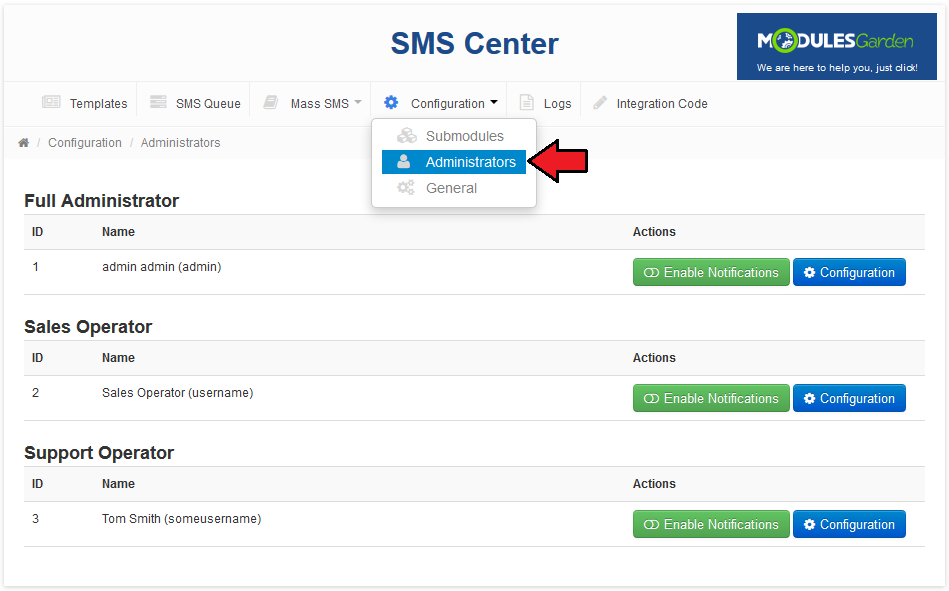Select General from Configuration menu
This screenshot has height=591, width=949.
pos(454,188)
